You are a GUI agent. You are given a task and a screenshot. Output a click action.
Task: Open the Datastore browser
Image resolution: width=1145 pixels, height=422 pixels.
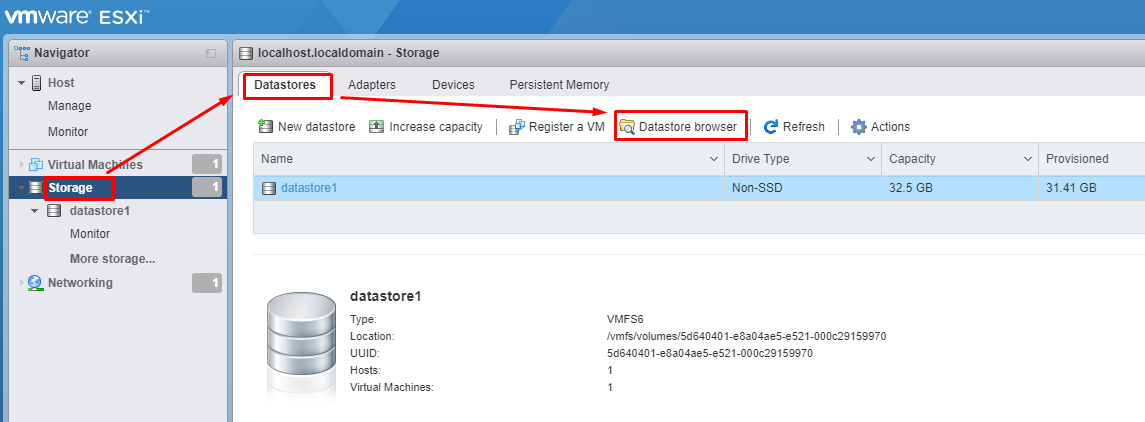[679, 127]
